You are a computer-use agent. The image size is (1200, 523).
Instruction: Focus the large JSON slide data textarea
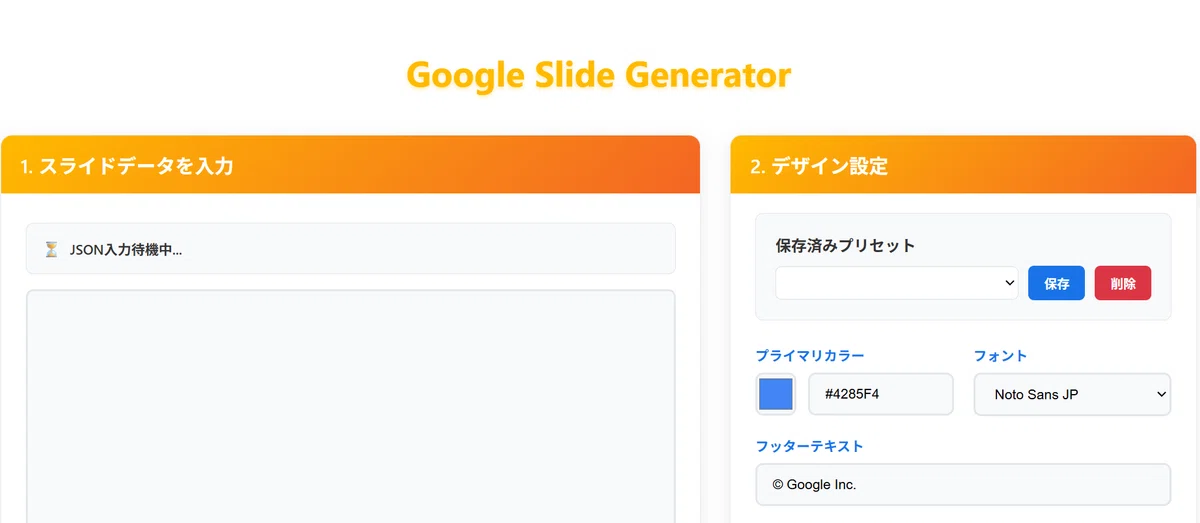(350, 406)
